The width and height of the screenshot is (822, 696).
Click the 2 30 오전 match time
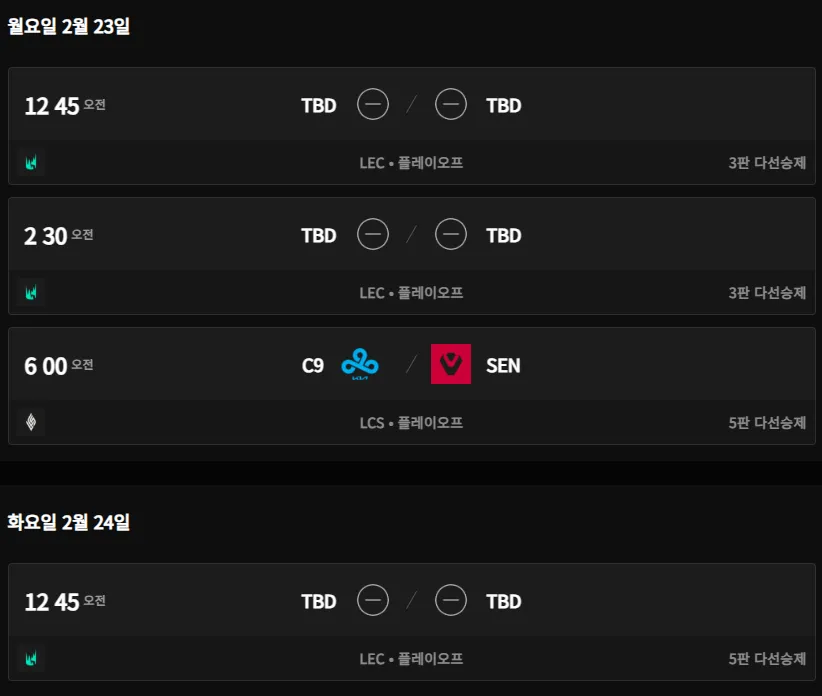coord(58,236)
